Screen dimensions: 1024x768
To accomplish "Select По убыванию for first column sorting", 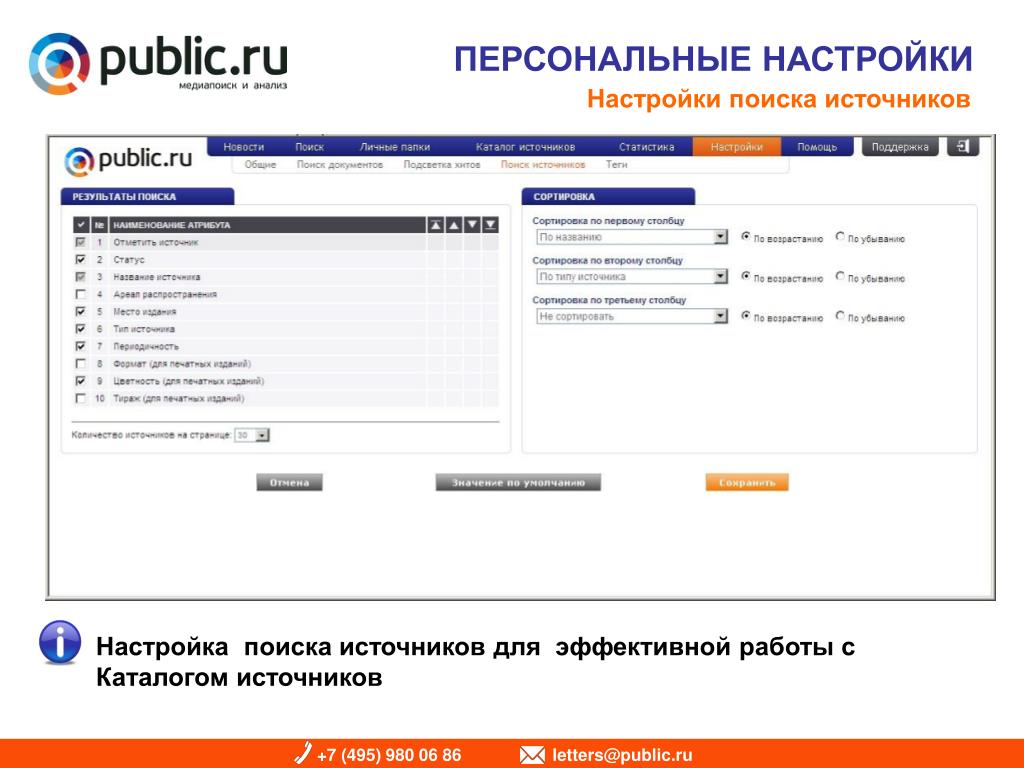I will point(840,237).
